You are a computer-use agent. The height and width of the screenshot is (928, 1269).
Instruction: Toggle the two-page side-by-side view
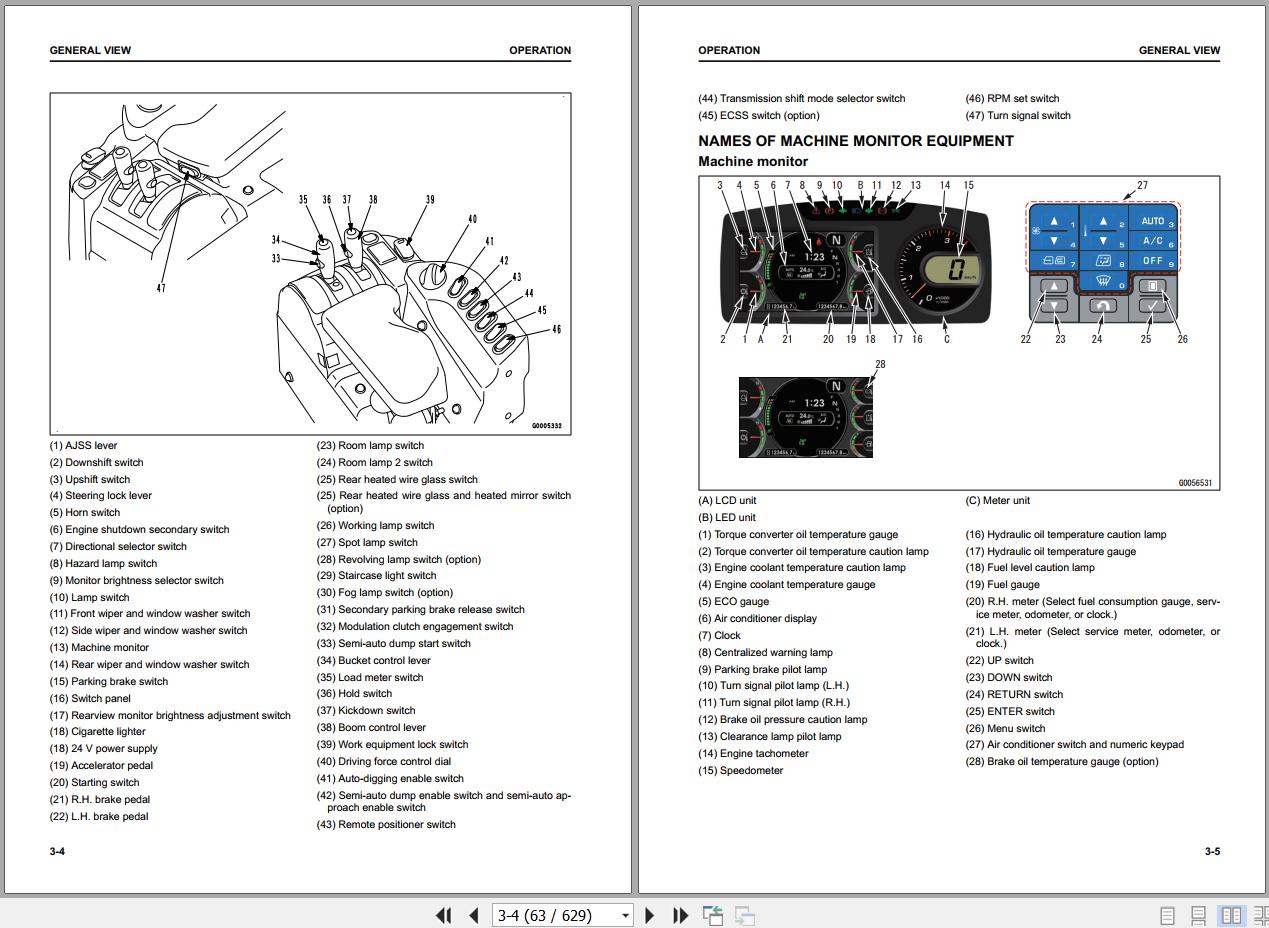point(1231,915)
